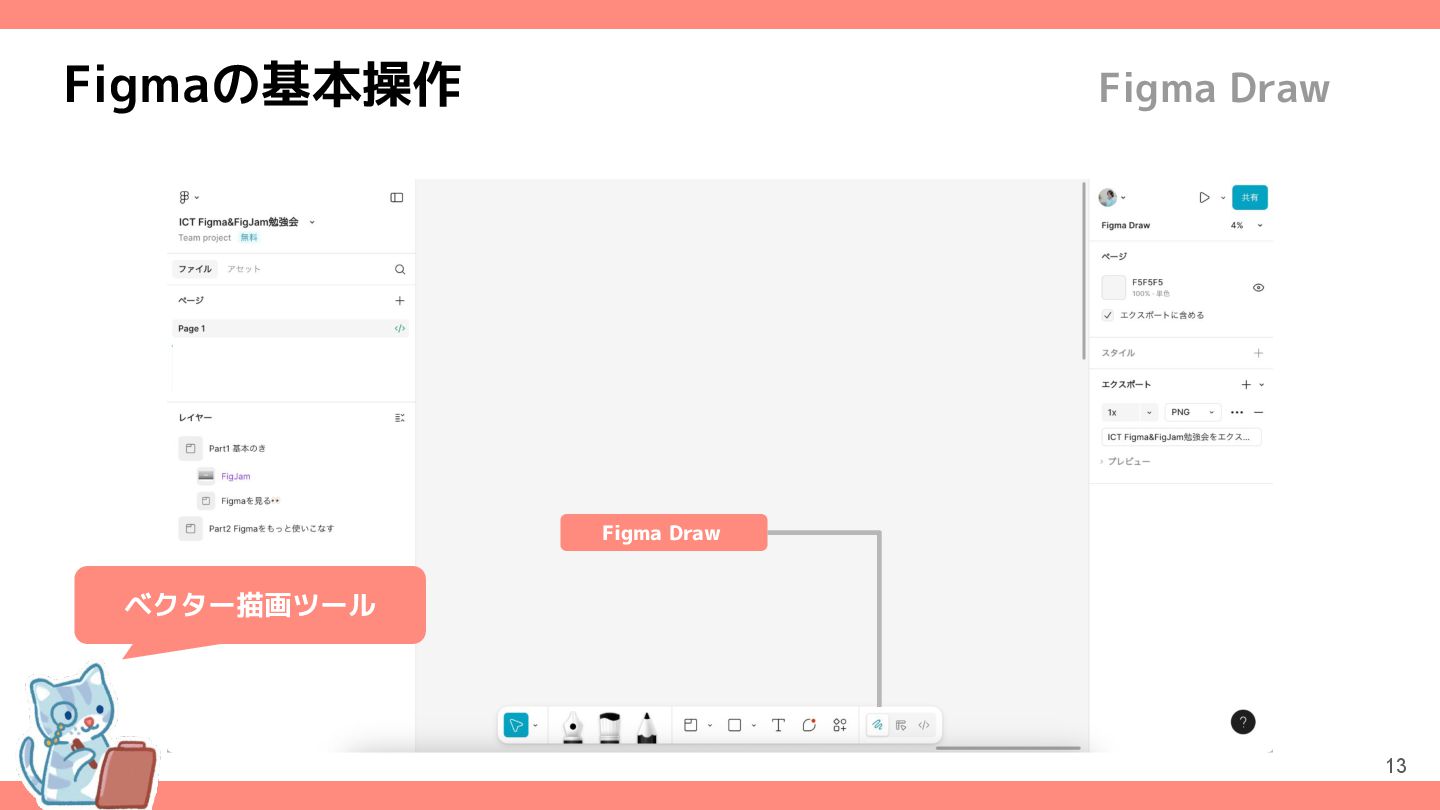
Task: Select the Rectangle shape tool
Action: (734, 725)
